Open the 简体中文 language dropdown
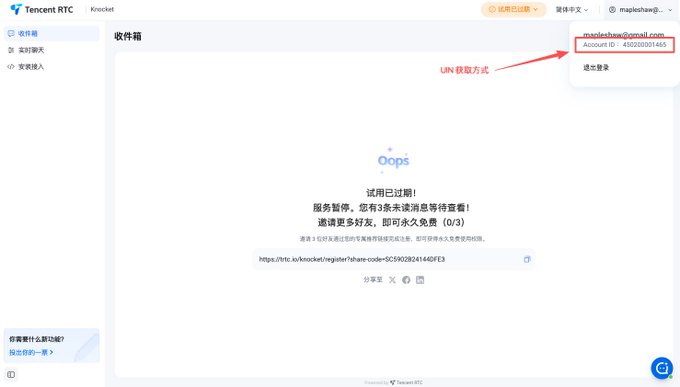 point(572,10)
